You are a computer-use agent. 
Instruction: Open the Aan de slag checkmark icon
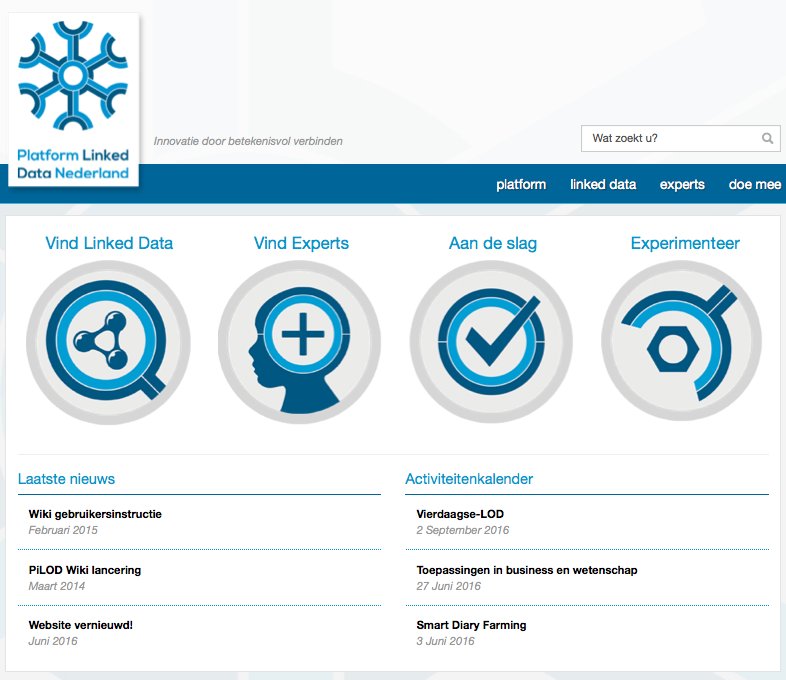(491, 342)
